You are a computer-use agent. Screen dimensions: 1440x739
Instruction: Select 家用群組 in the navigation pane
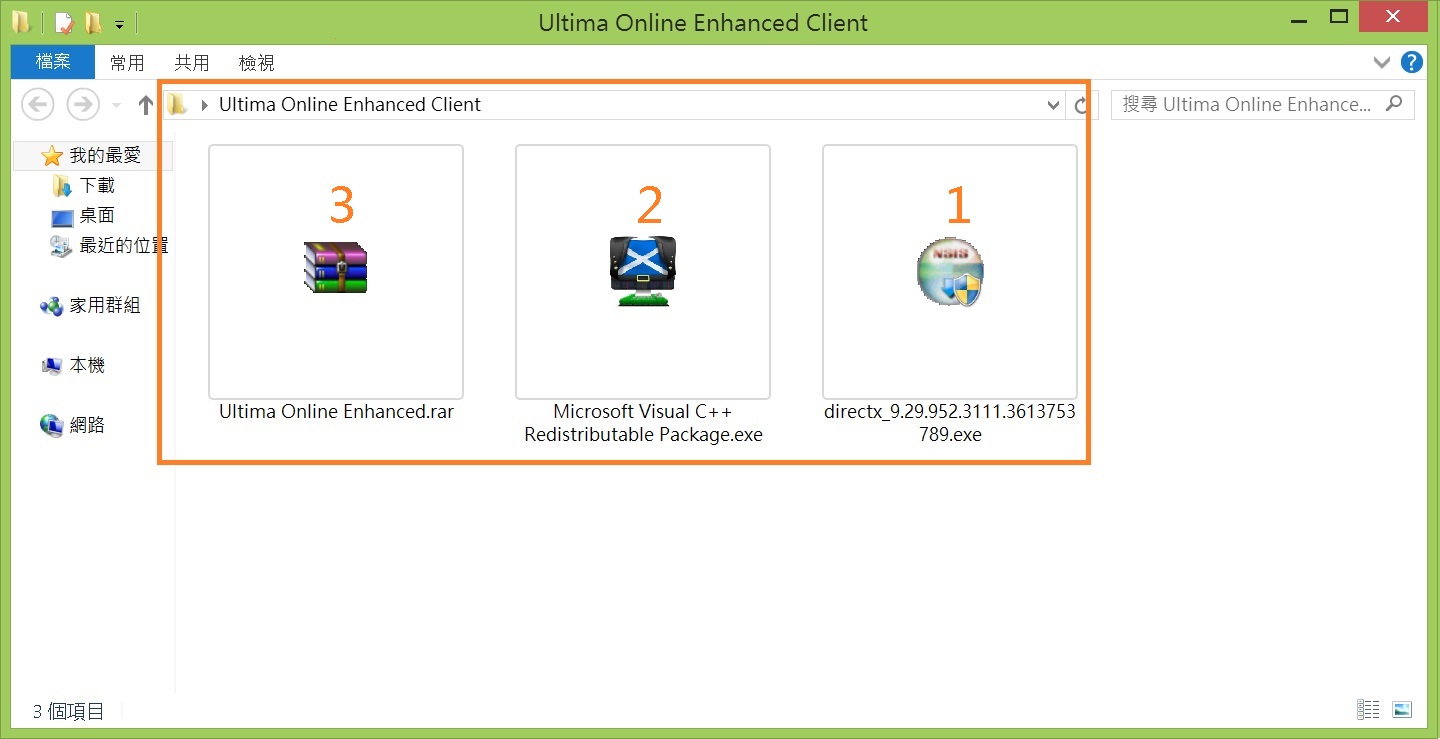(x=105, y=305)
